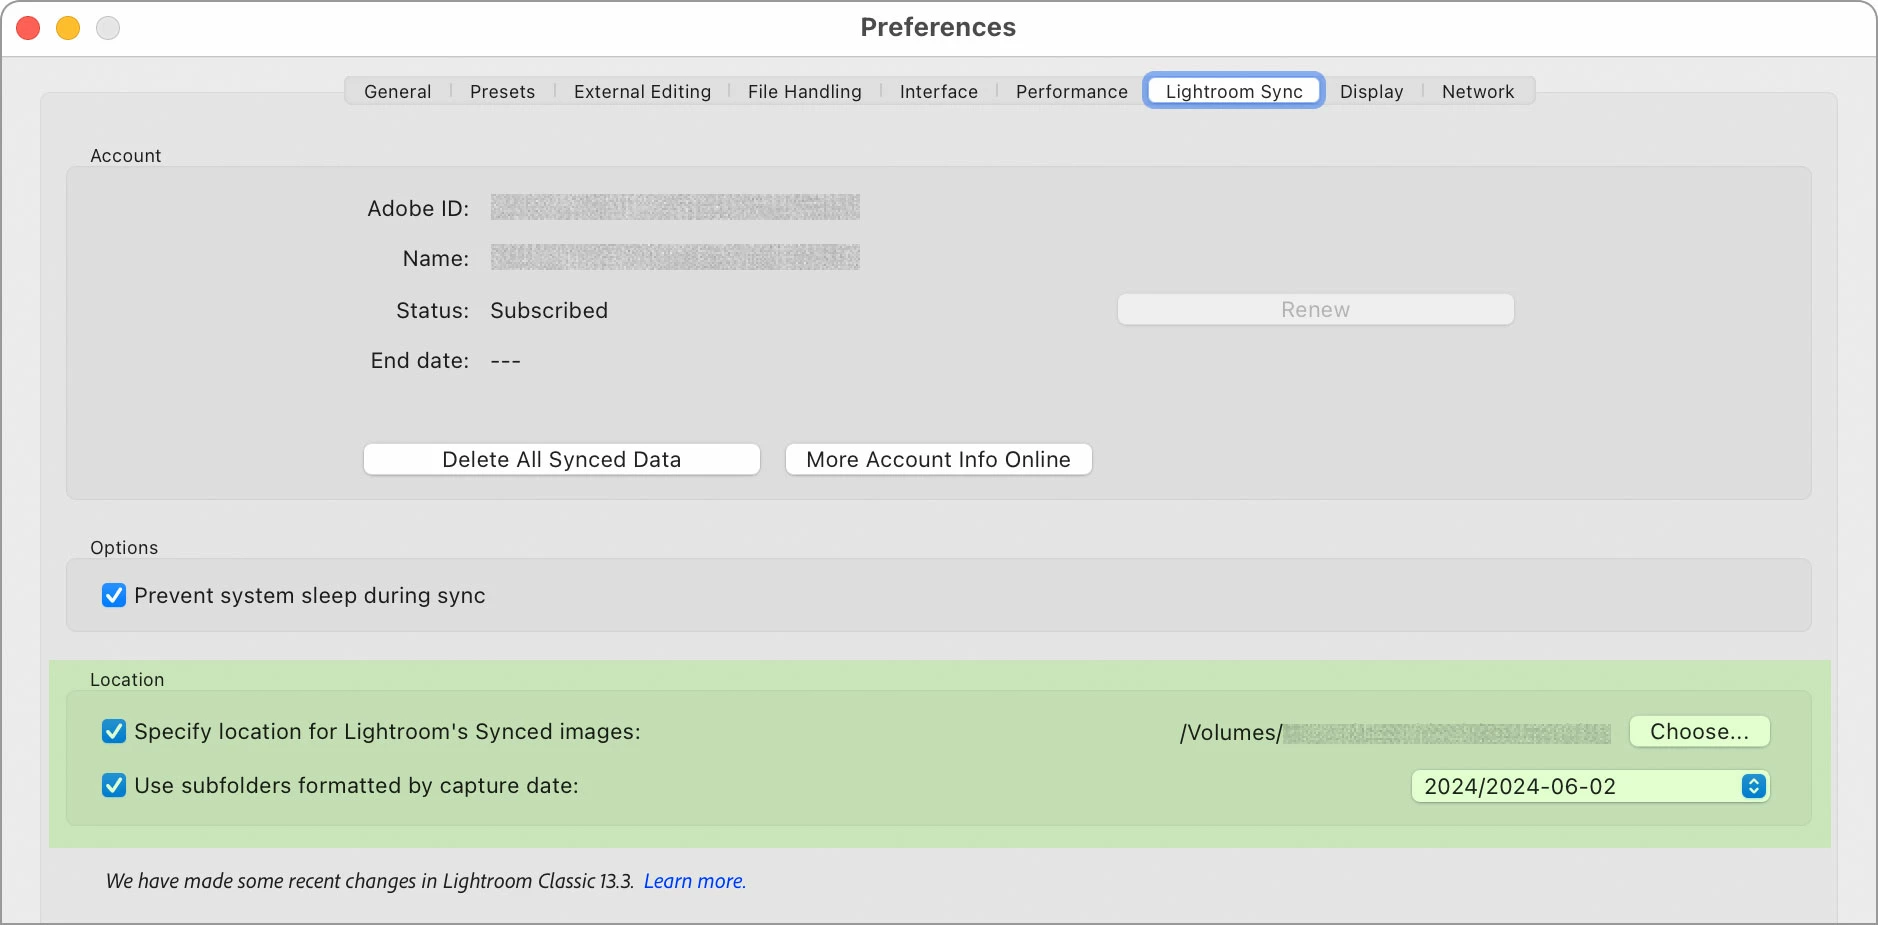Open the capture date format dropdown
This screenshot has width=1878, height=925.
(x=1590, y=786)
